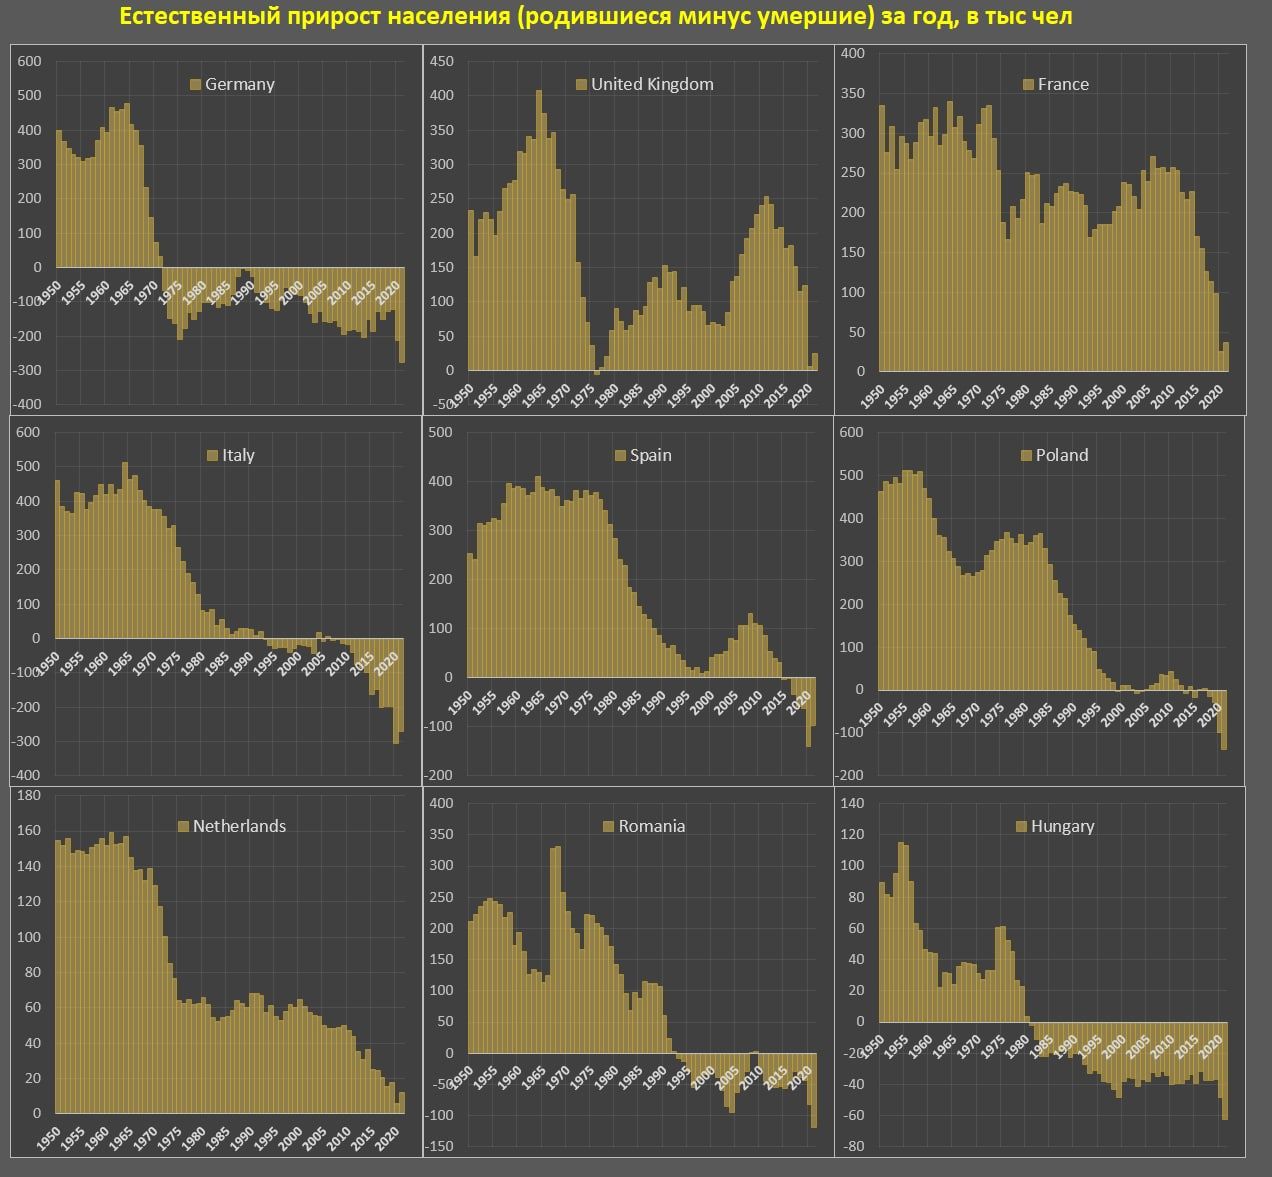Click the Netherlands legend text label
Viewport: 1272px width, 1177px height.
click(x=239, y=827)
